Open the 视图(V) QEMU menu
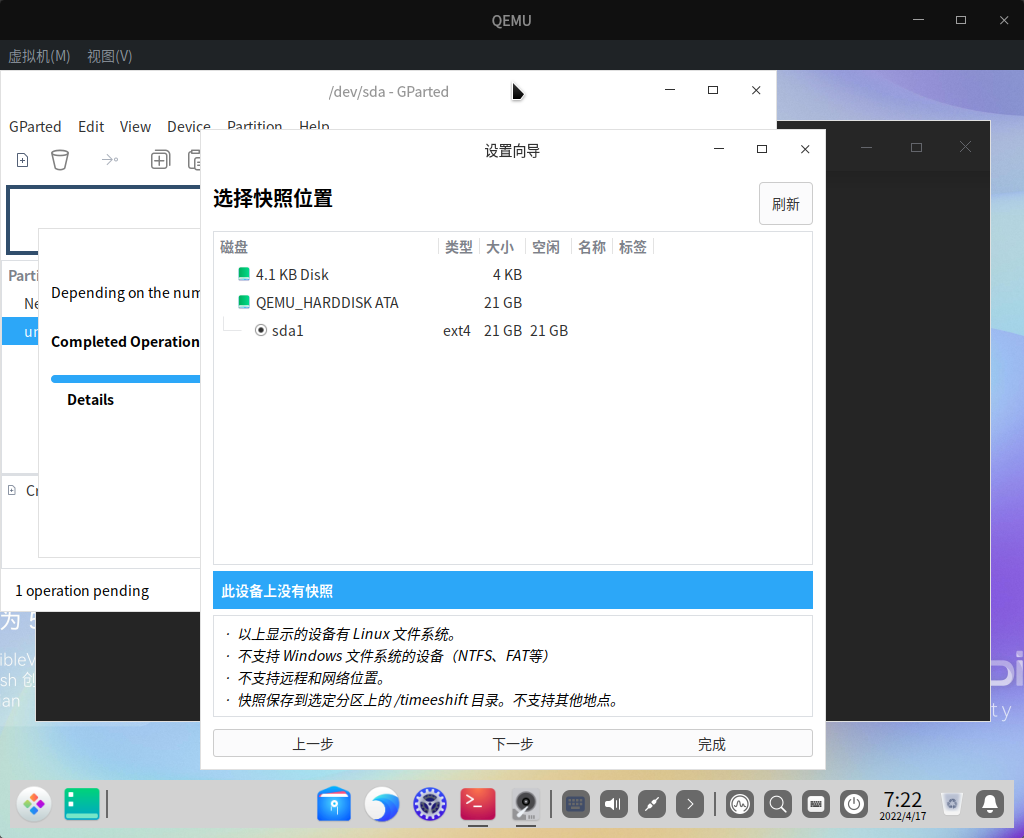1024x838 pixels. 110,56
